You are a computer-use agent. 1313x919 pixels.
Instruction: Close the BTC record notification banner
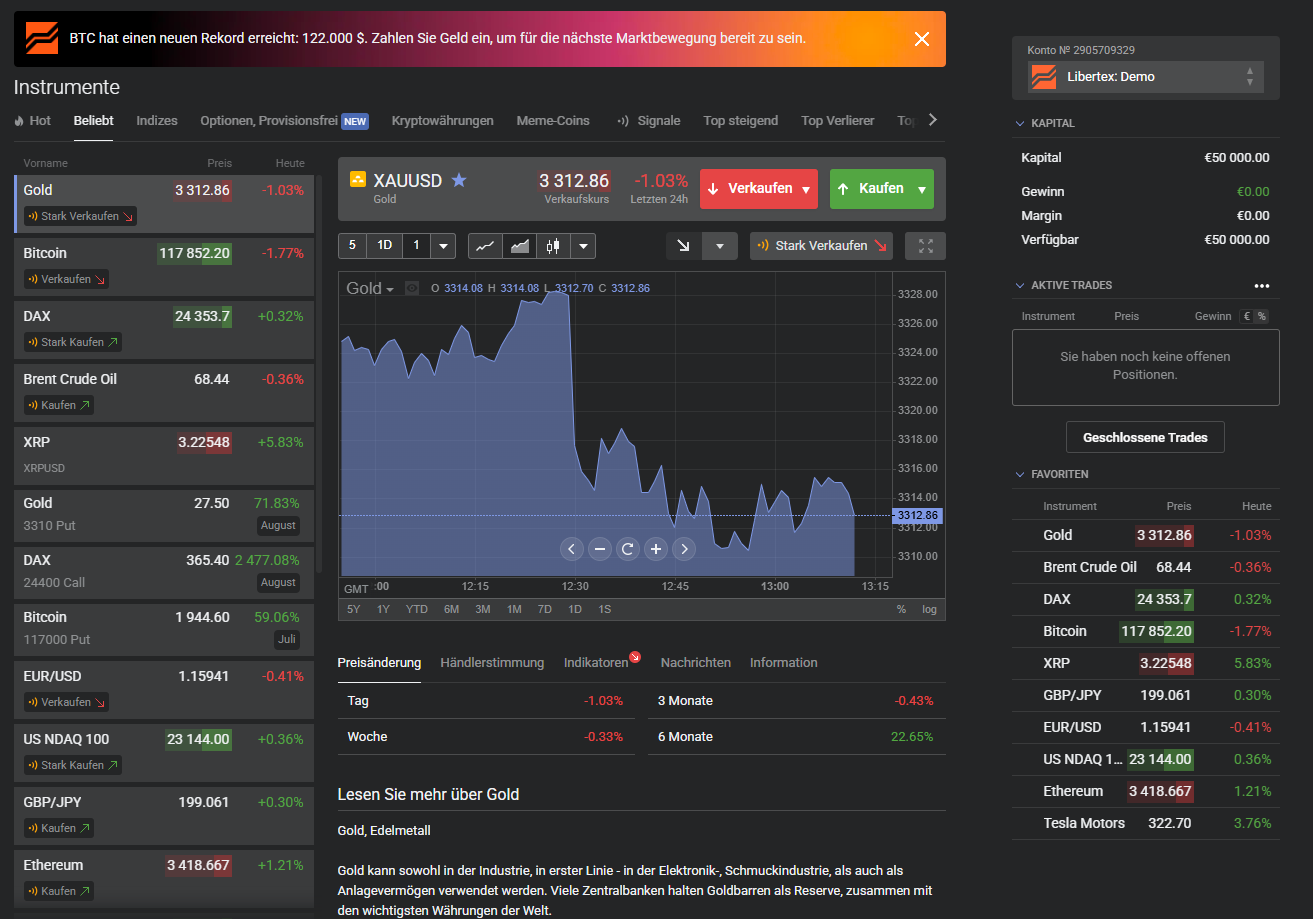coord(922,39)
